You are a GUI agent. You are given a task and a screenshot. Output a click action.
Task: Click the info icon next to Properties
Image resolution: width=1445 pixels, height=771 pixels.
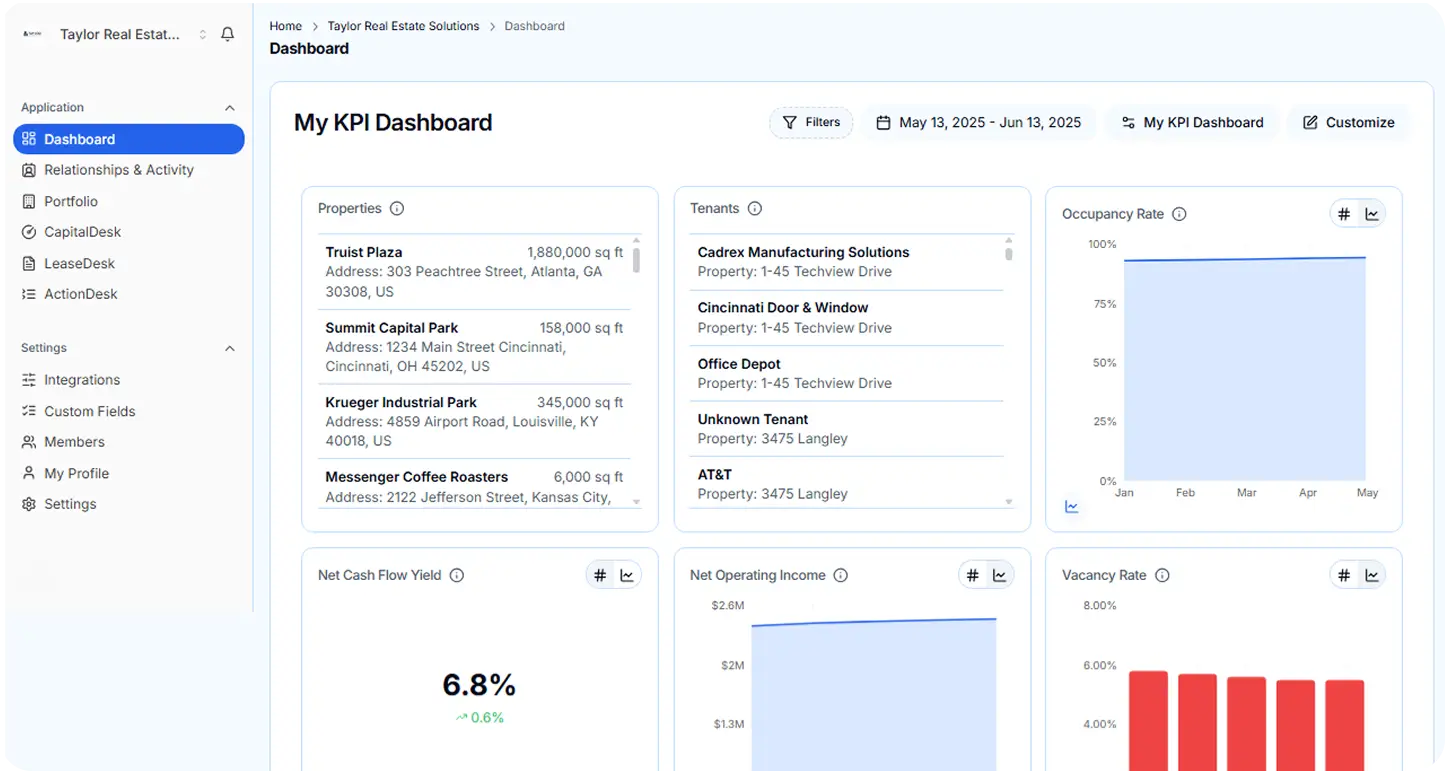pyautogui.click(x=397, y=209)
